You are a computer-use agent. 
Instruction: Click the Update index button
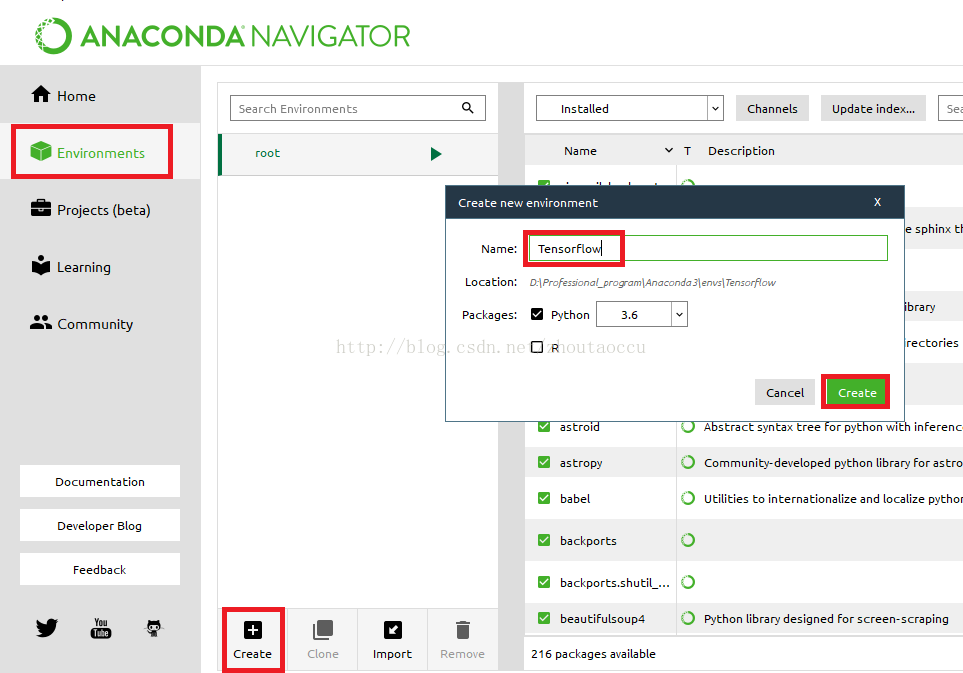[873, 108]
